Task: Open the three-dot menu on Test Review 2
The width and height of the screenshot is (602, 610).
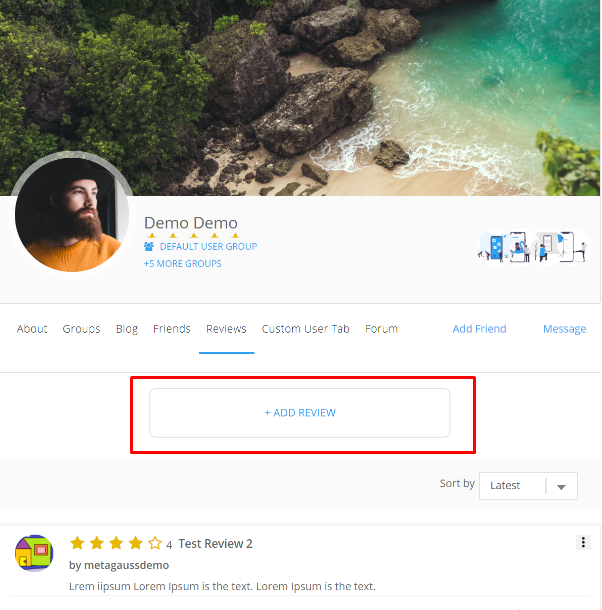Action: pyautogui.click(x=583, y=542)
